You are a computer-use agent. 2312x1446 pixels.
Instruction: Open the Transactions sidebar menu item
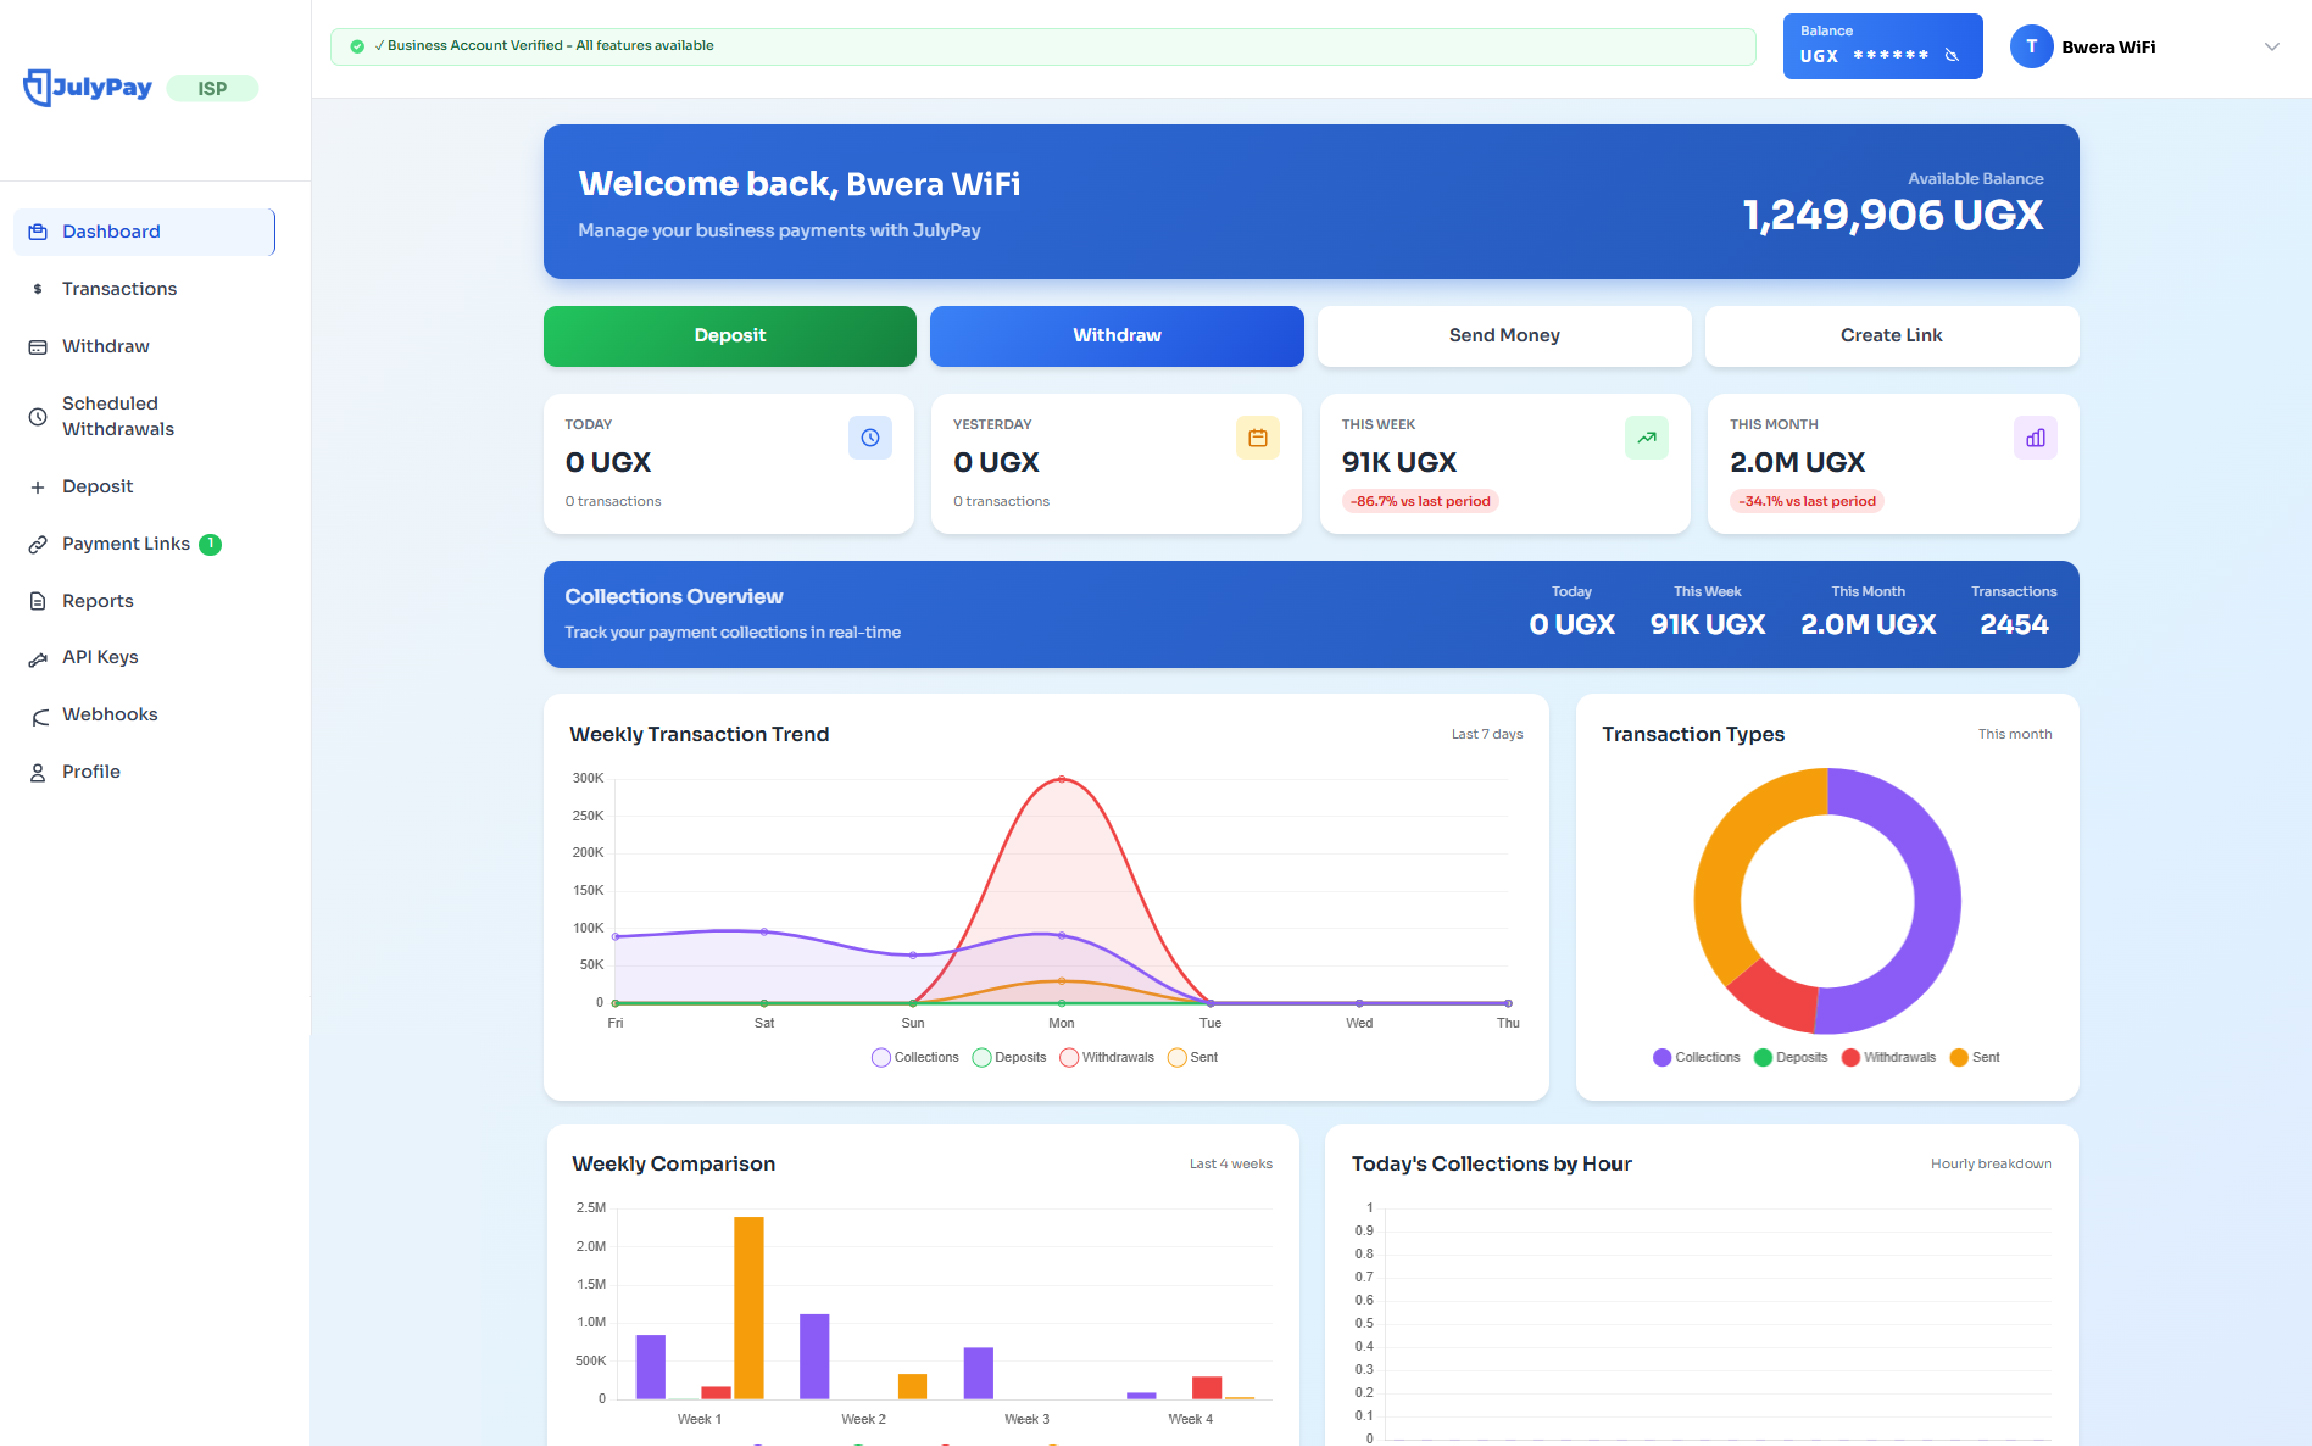click(x=119, y=289)
